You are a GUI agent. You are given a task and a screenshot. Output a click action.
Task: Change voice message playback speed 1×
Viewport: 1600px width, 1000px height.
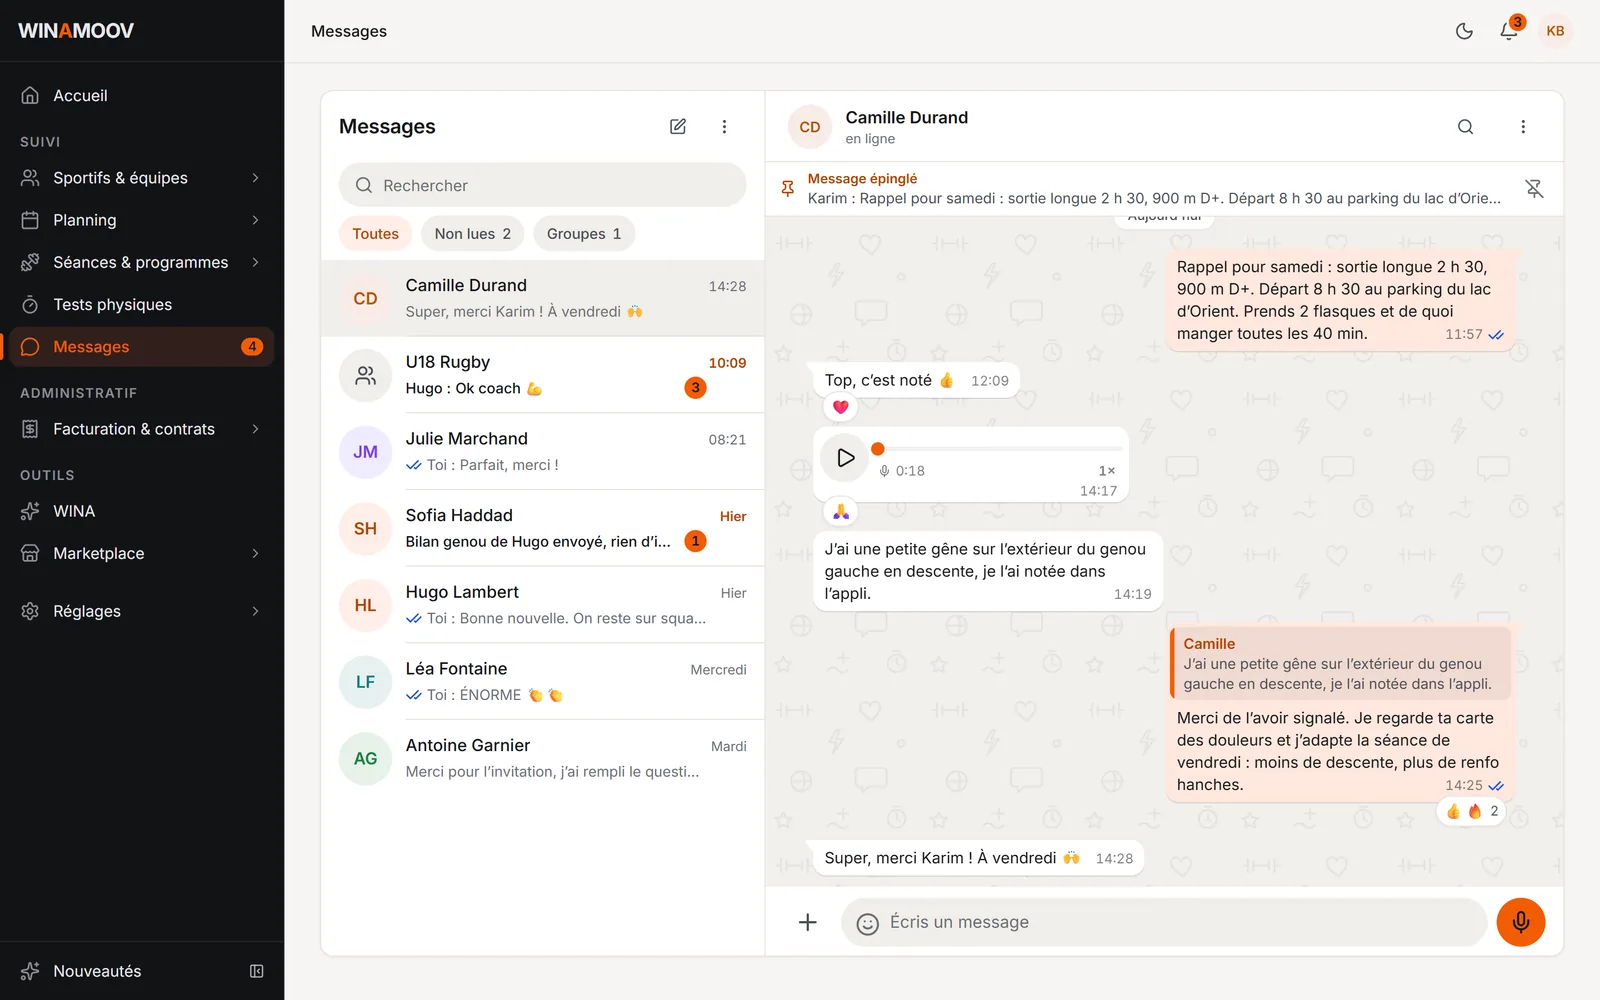tap(1106, 470)
